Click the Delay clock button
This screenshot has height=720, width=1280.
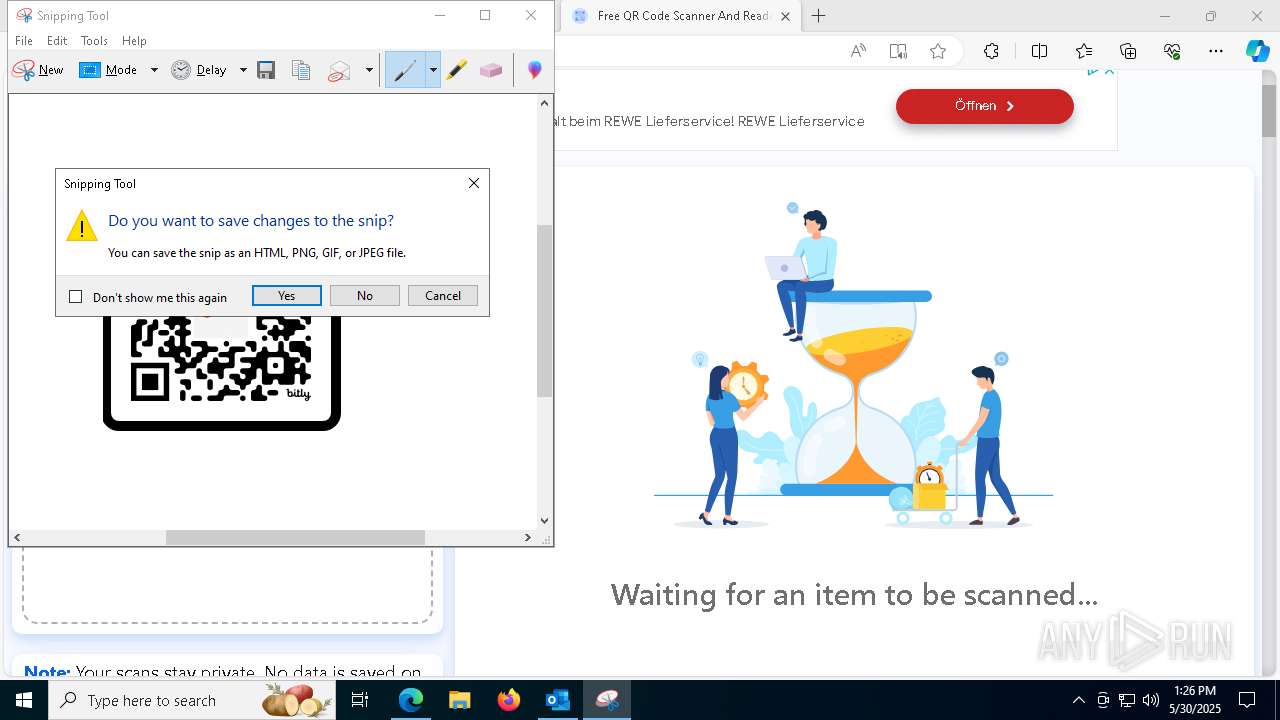(199, 70)
